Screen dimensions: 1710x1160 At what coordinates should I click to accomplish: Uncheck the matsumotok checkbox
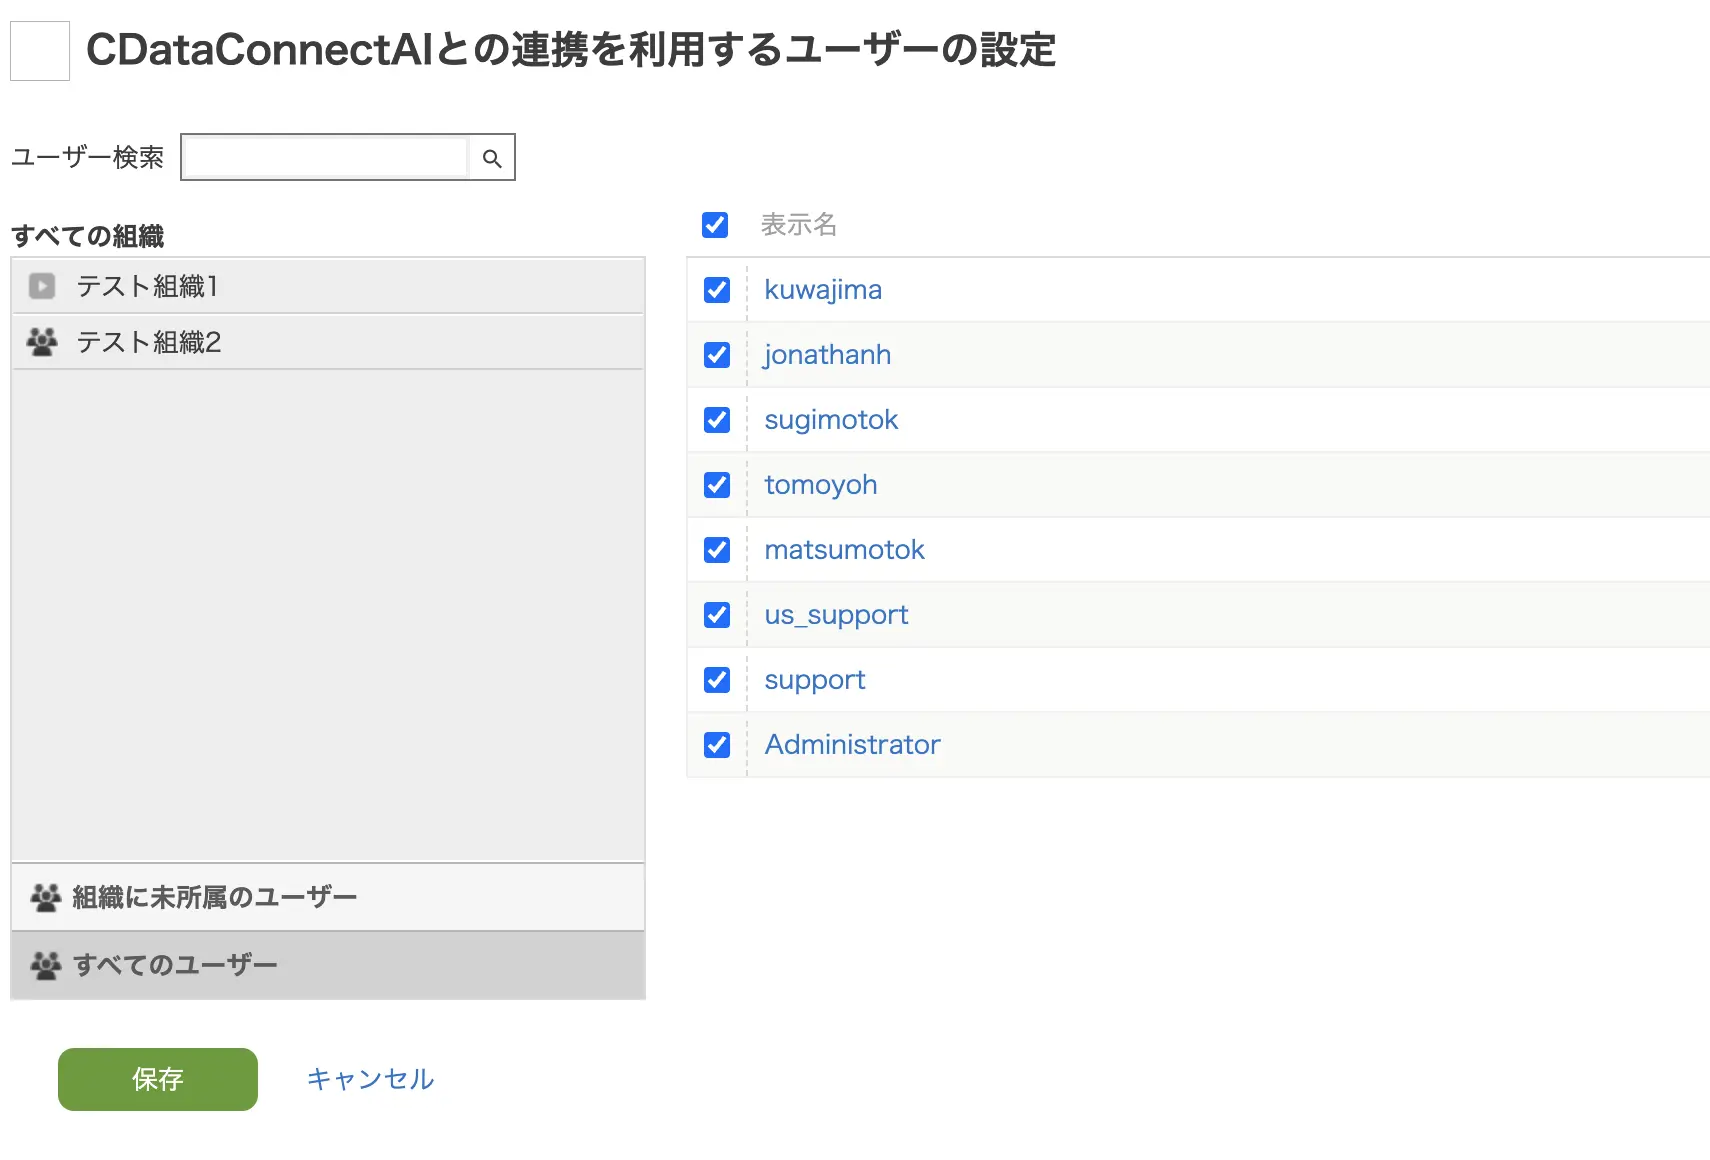click(717, 550)
